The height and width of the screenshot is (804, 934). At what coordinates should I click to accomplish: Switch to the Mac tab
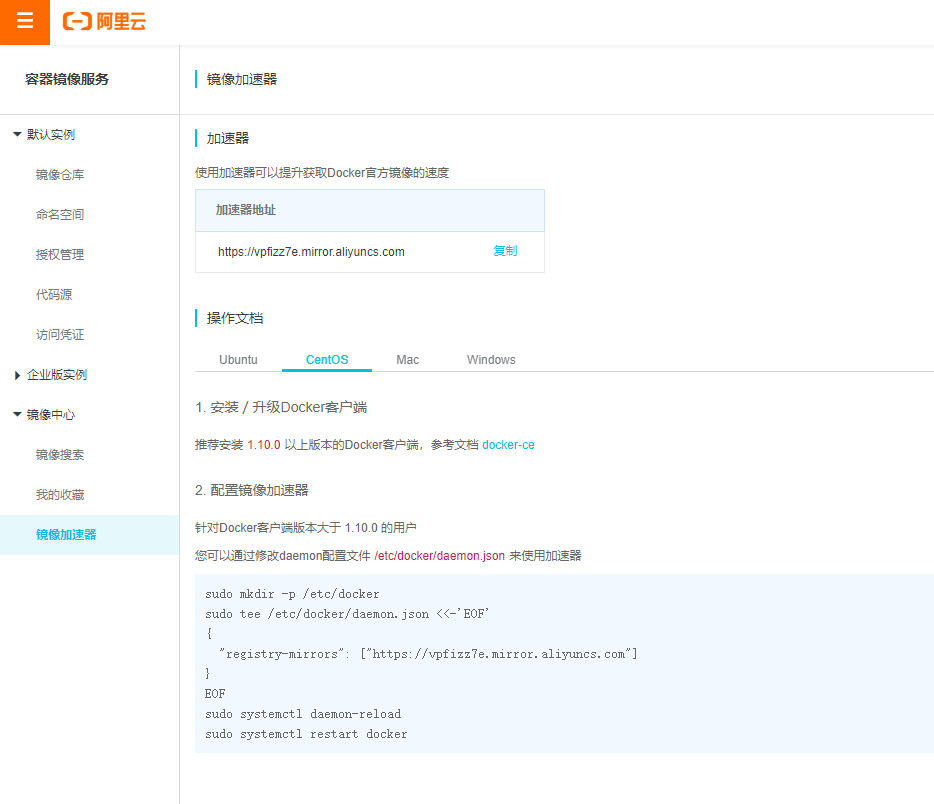click(x=407, y=360)
